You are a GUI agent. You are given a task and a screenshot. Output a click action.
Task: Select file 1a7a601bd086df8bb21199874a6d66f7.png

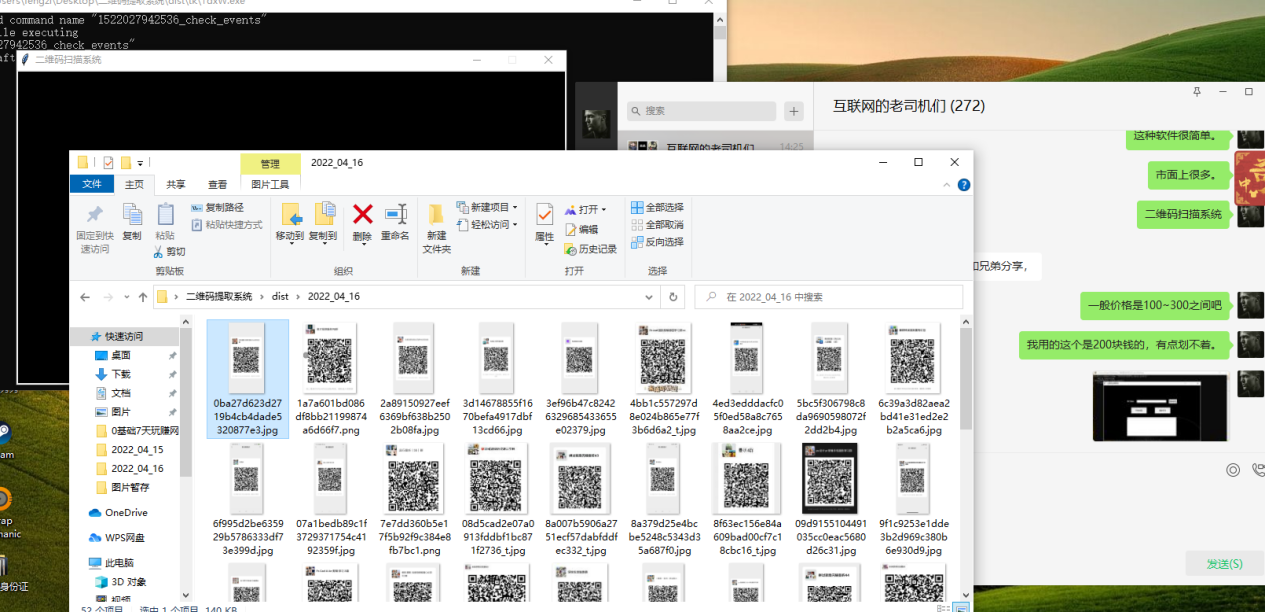pyautogui.click(x=331, y=380)
